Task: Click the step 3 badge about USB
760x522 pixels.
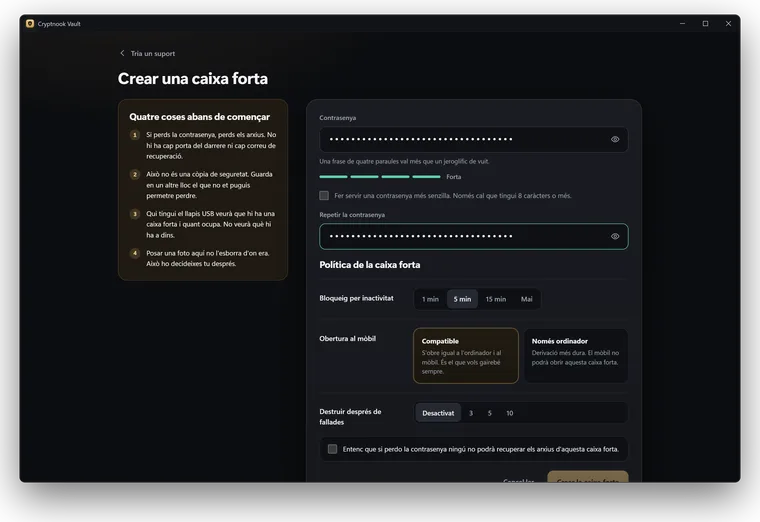Action: click(135, 214)
